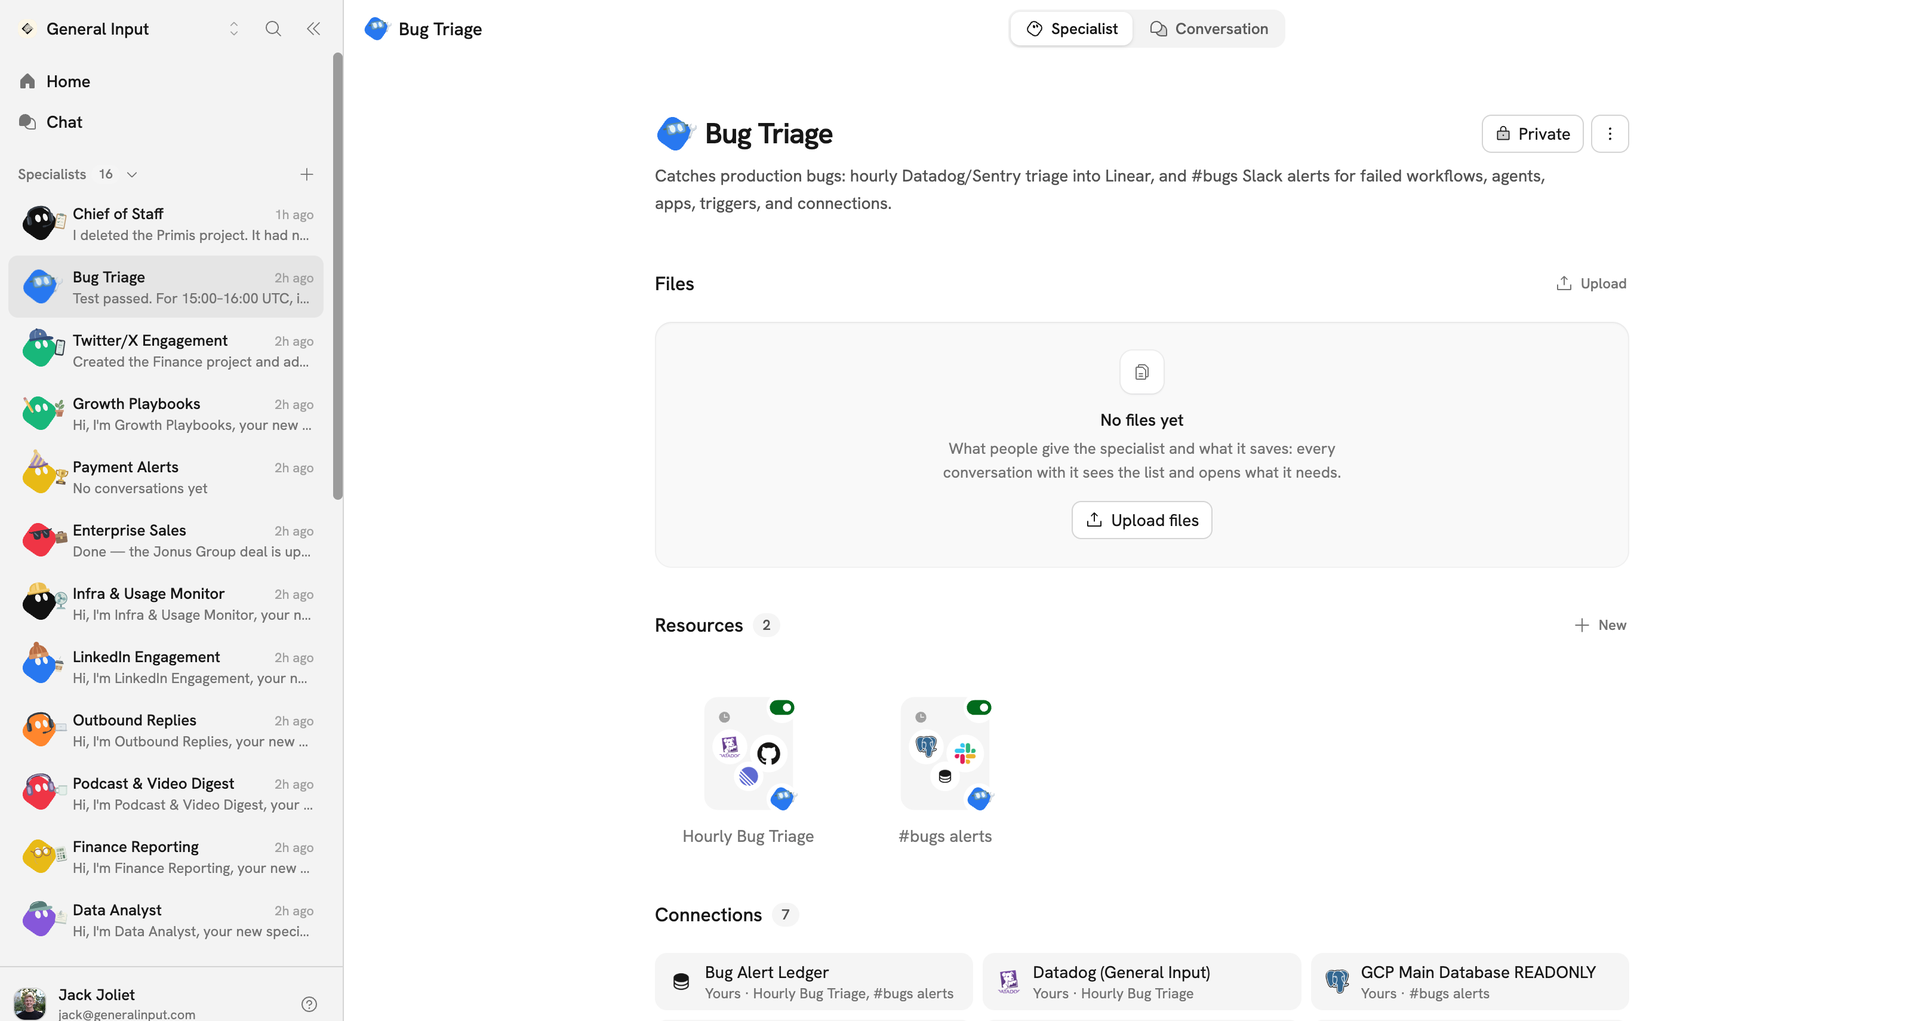Collapse the sidebar with double-chevron icon
The width and height of the screenshot is (1920, 1021).
coord(313,29)
